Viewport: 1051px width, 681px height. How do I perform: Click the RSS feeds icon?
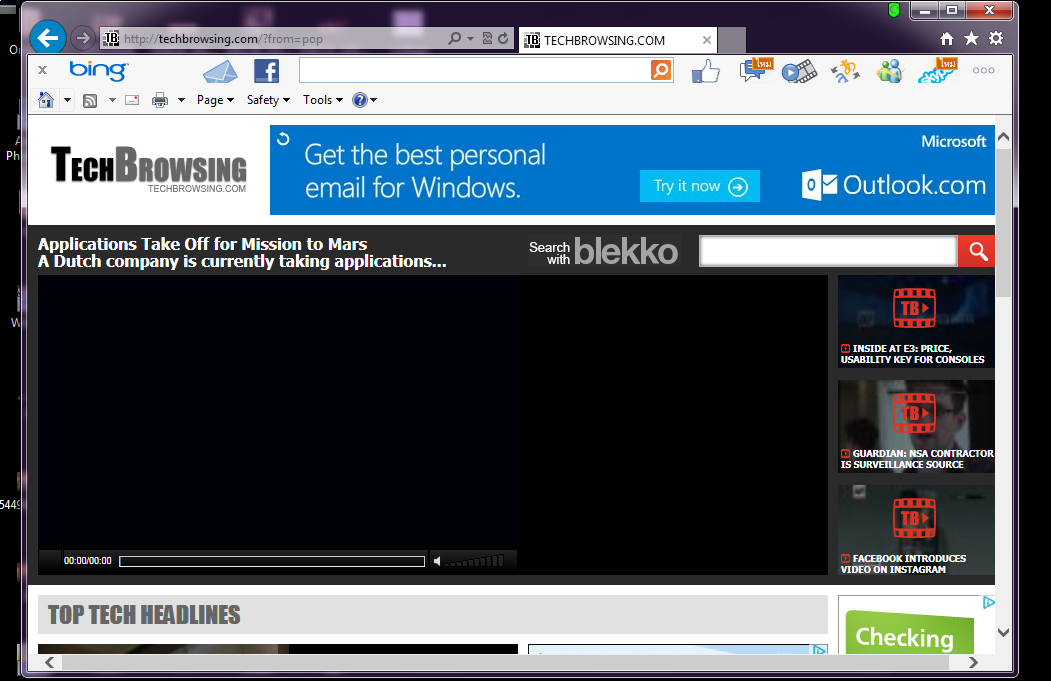pos(90,101)
